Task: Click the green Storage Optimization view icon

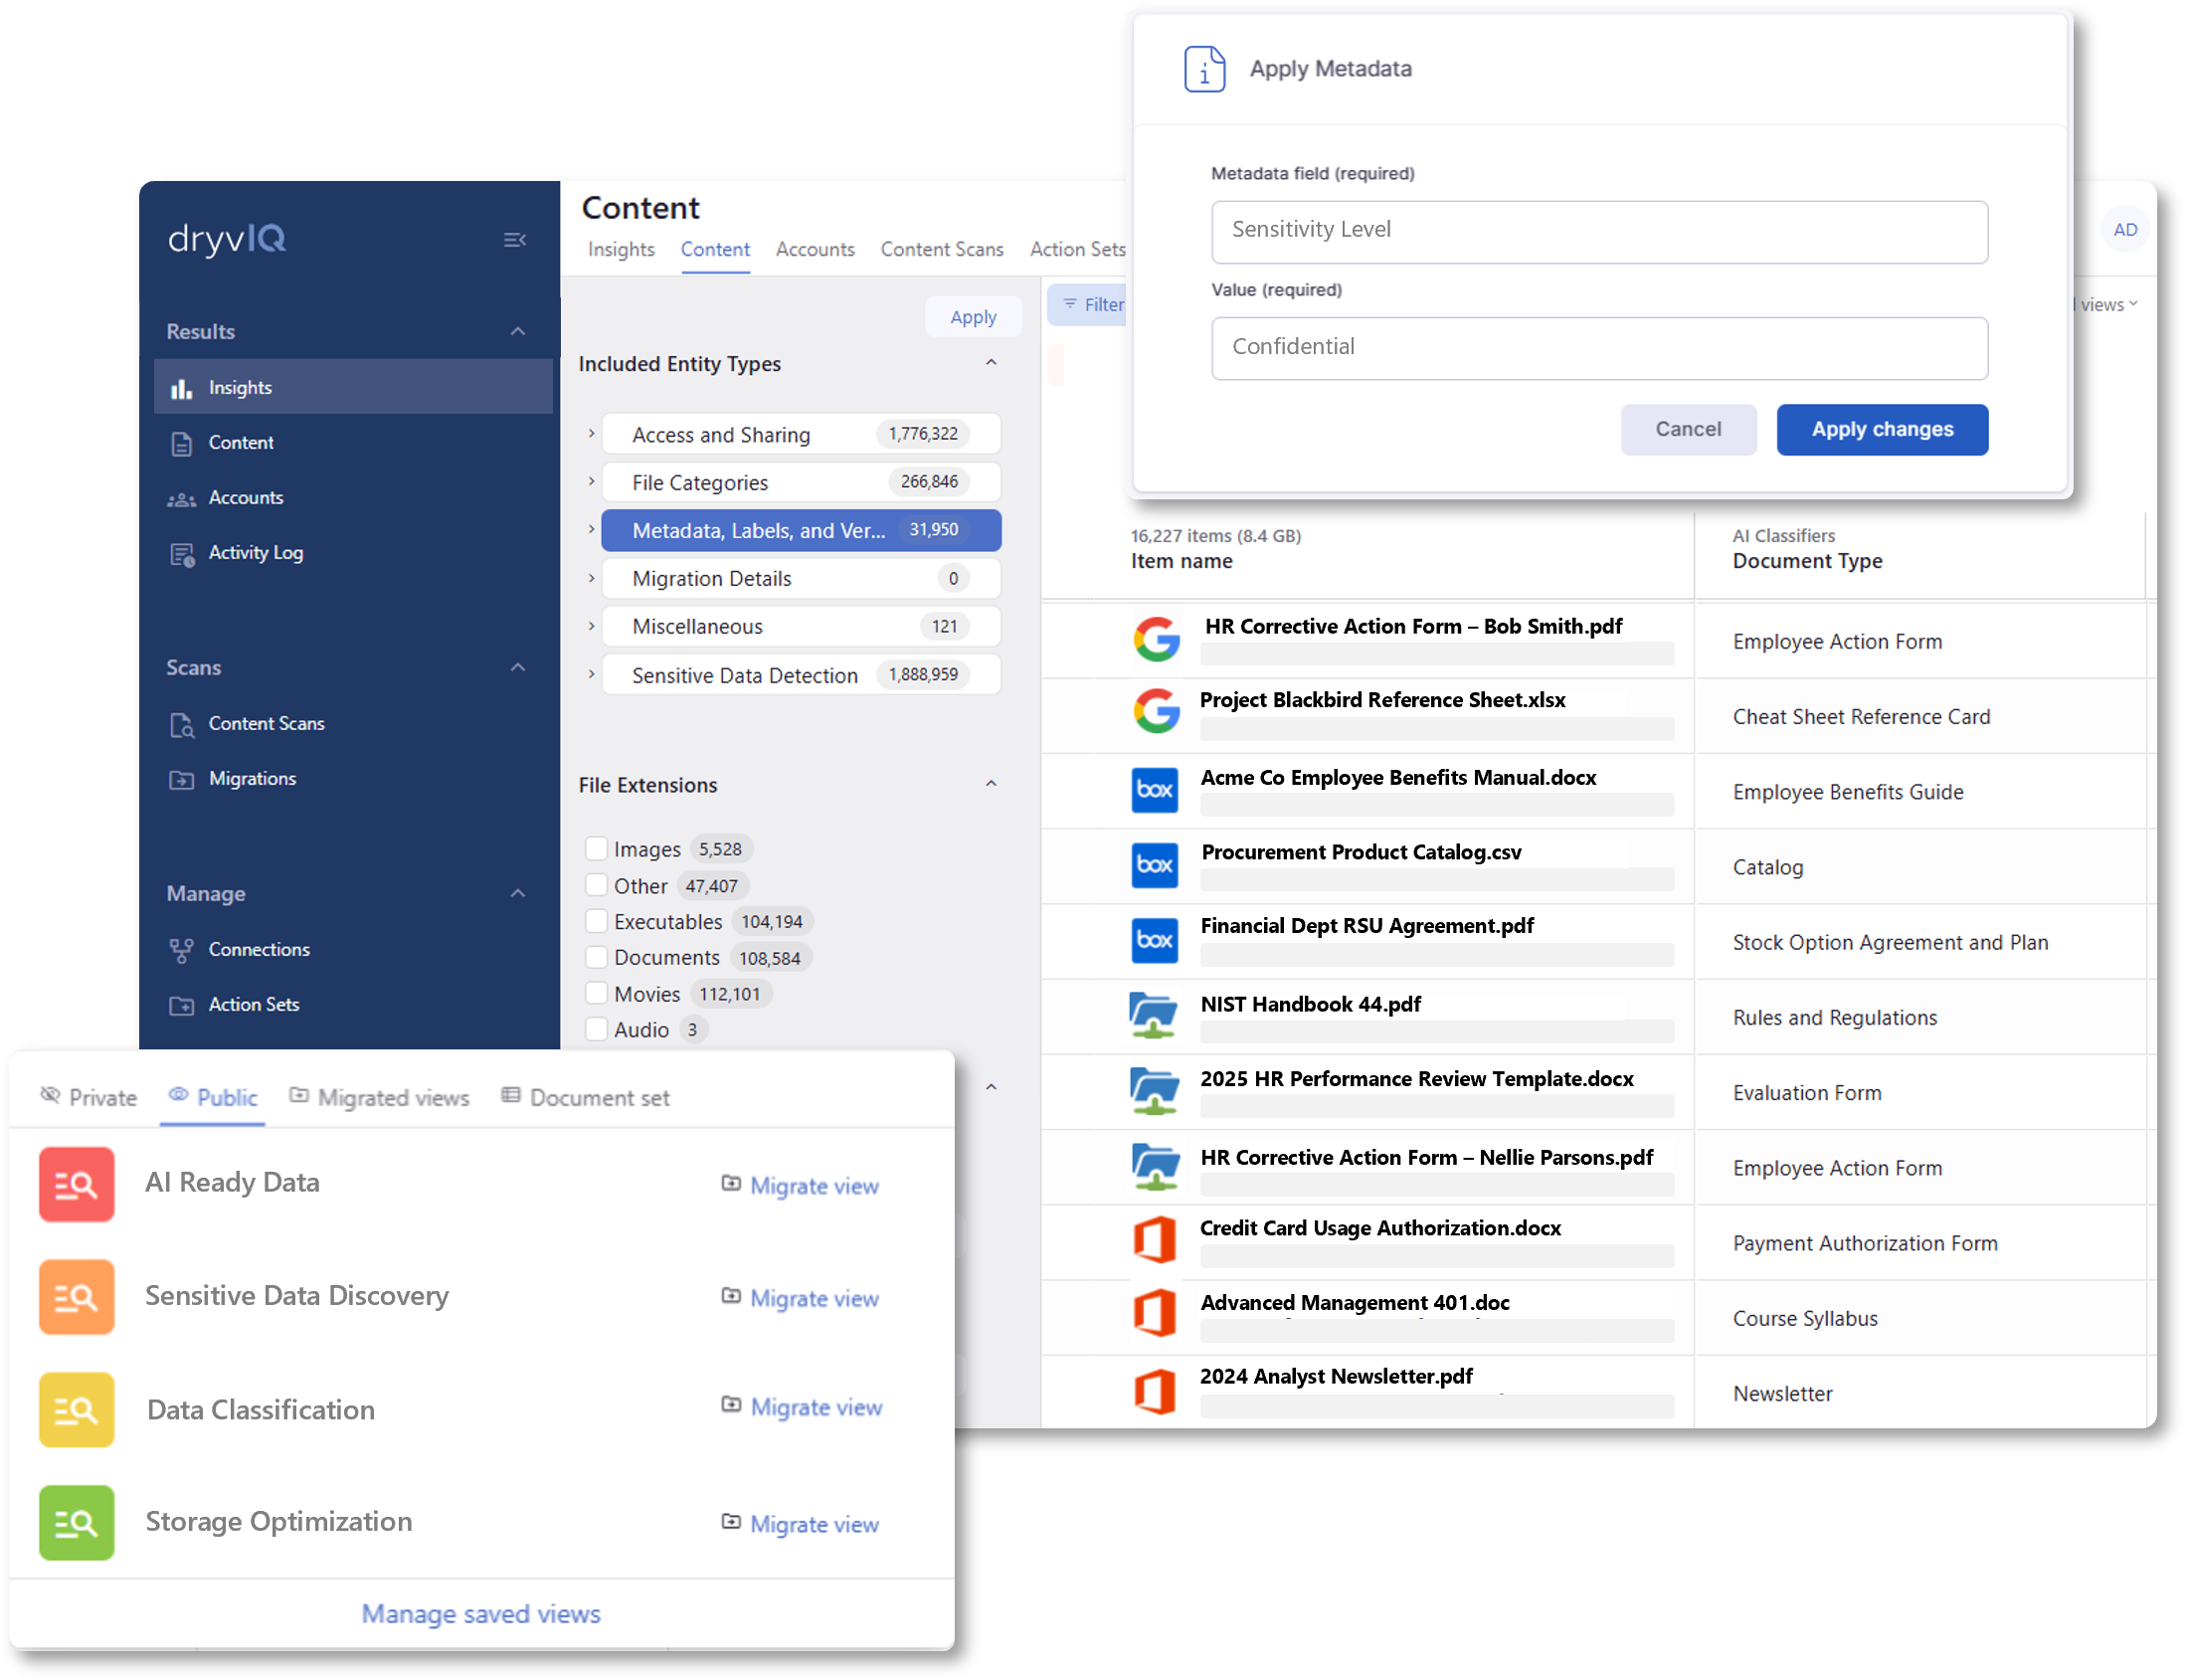Action: coord(77,1522)
